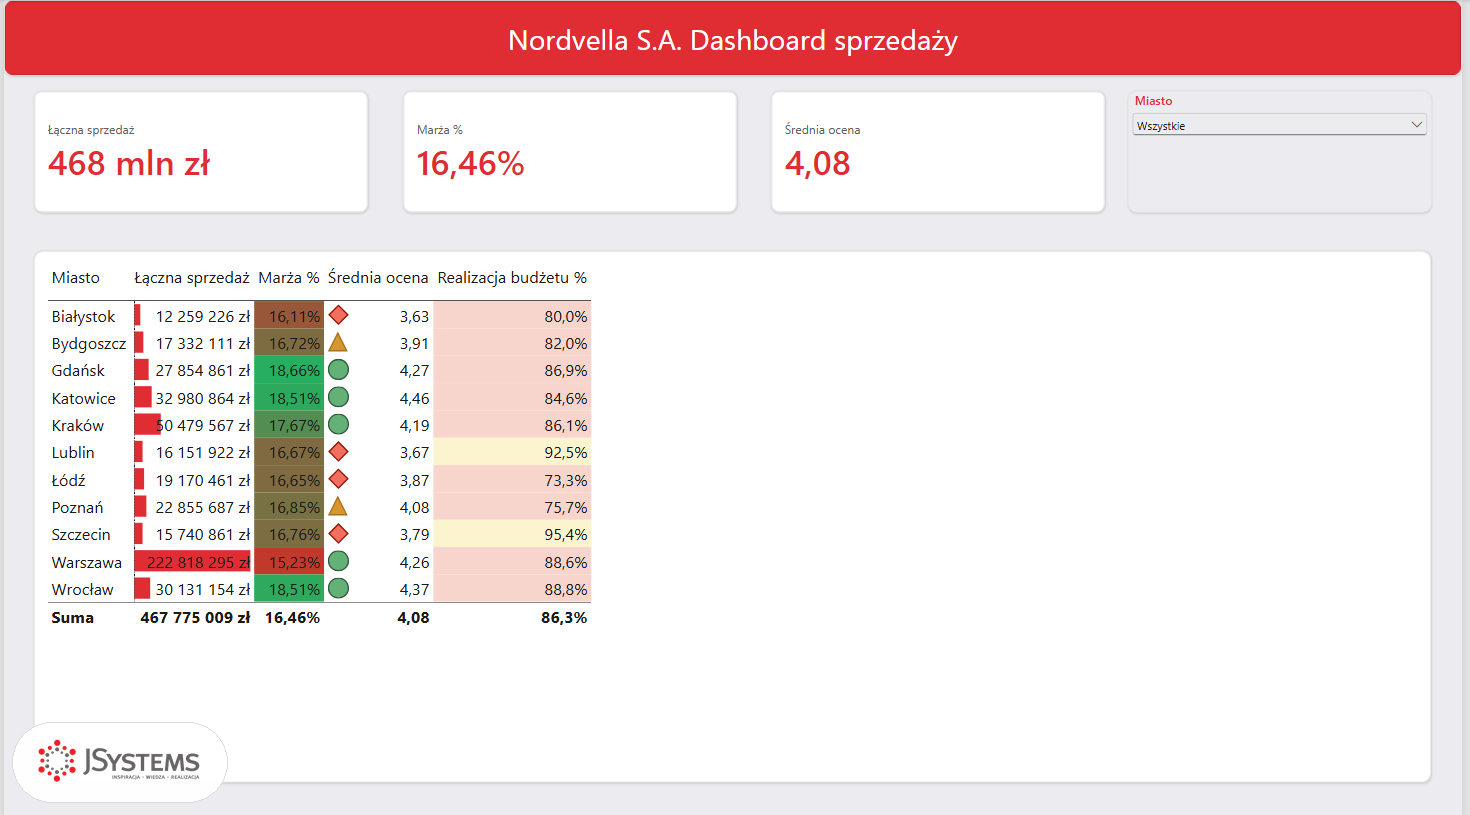Click red diamond icon in Szczecin row
1470x815 pixels.
click(x=339, y=534)
